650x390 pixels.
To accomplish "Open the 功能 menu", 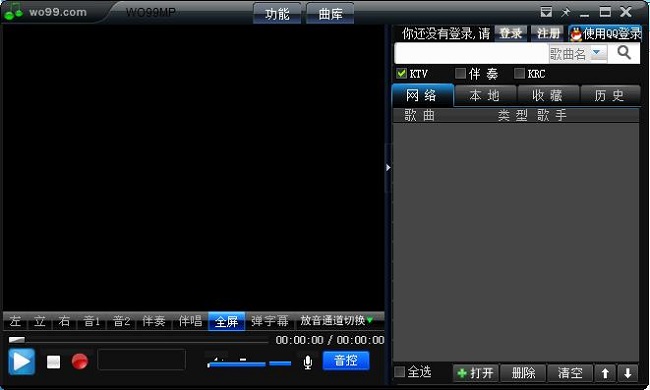I will 277,14.
